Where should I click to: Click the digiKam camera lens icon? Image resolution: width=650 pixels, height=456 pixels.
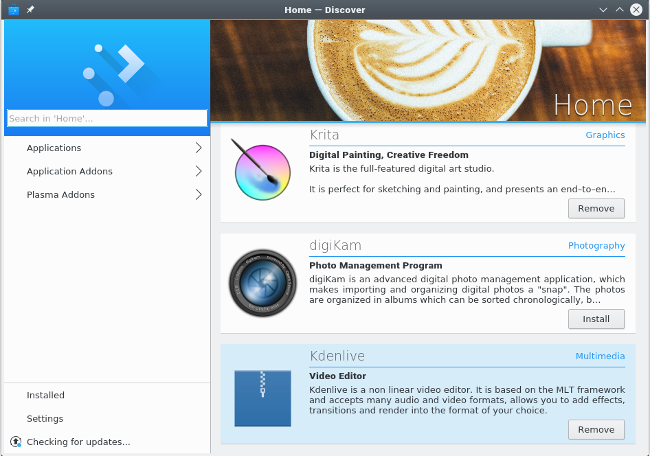click(263, 284)
